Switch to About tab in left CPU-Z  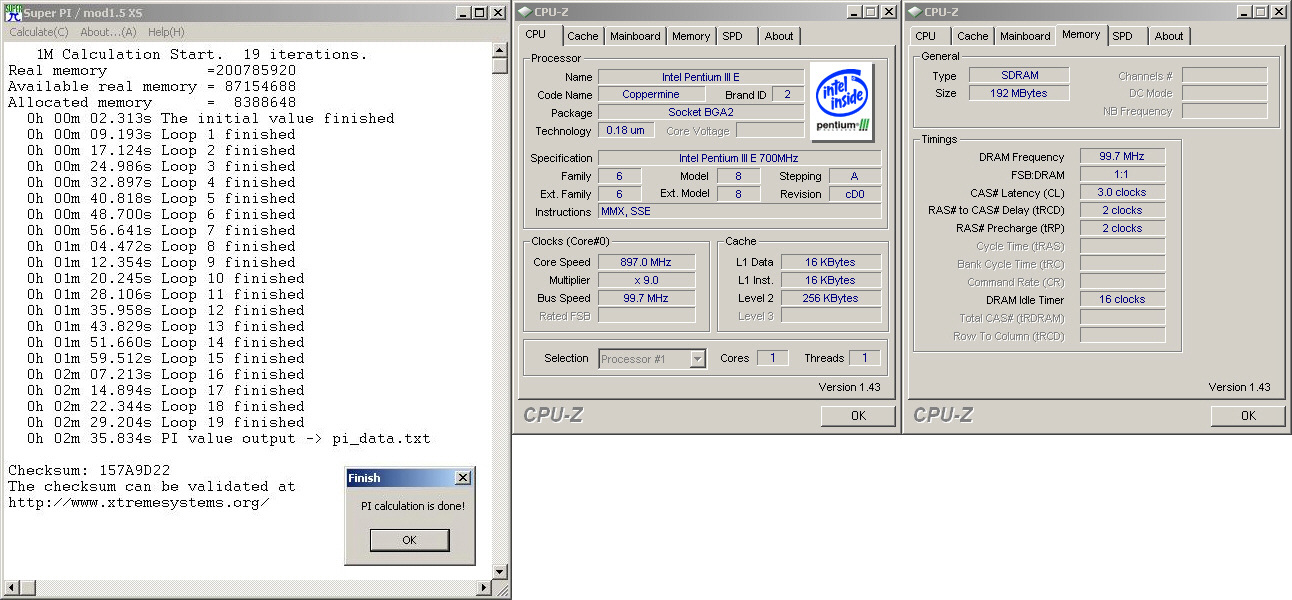779,36
